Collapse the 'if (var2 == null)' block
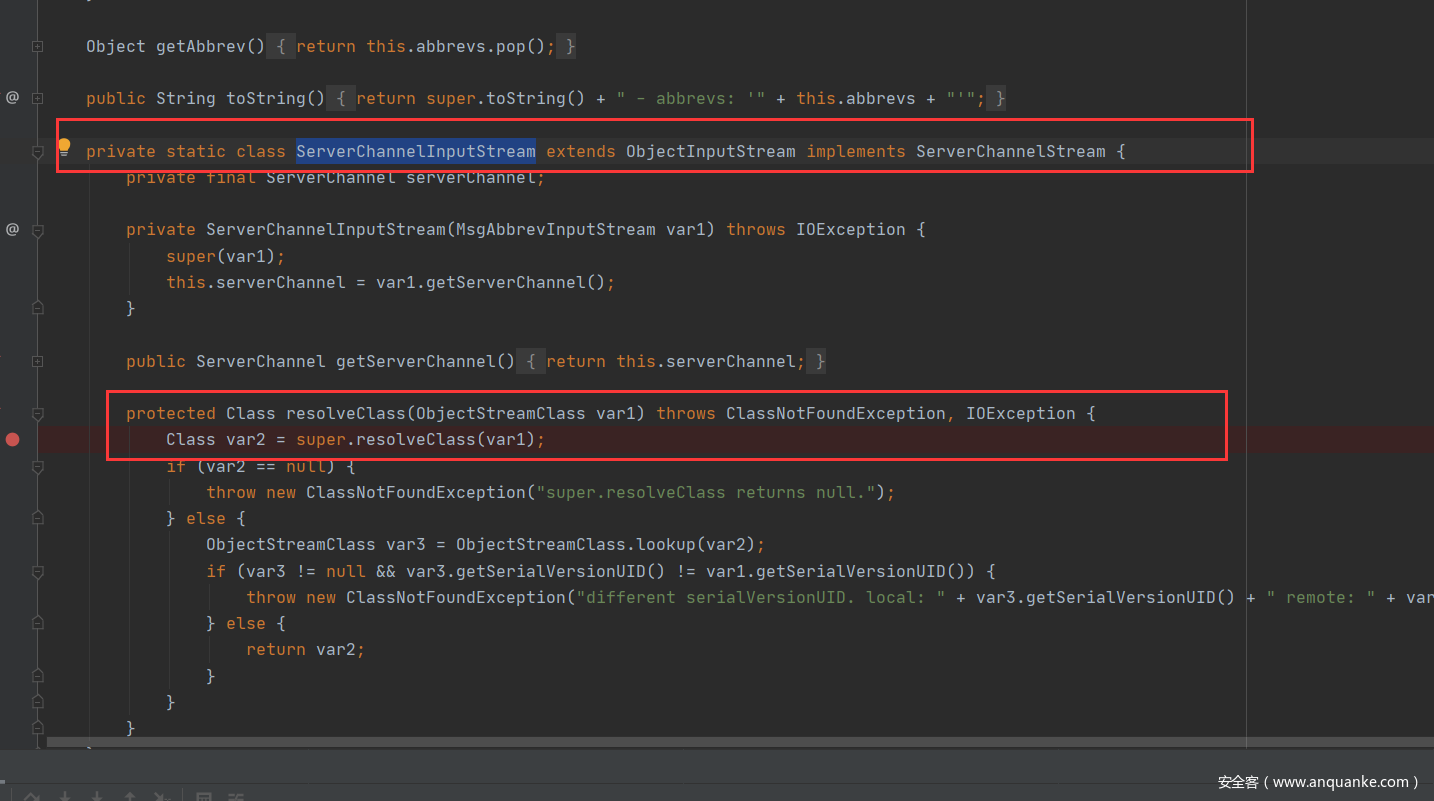 (37, 466)
